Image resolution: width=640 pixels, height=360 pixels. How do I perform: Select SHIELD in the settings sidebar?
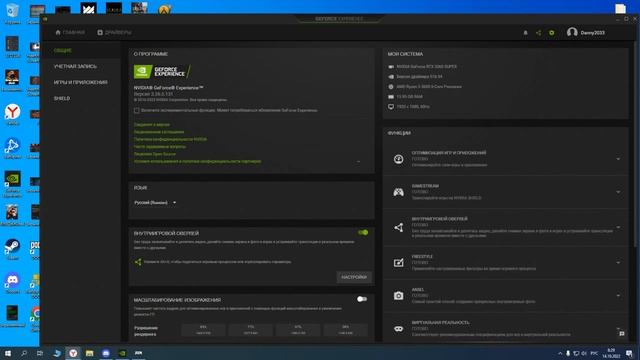(62, 98)
